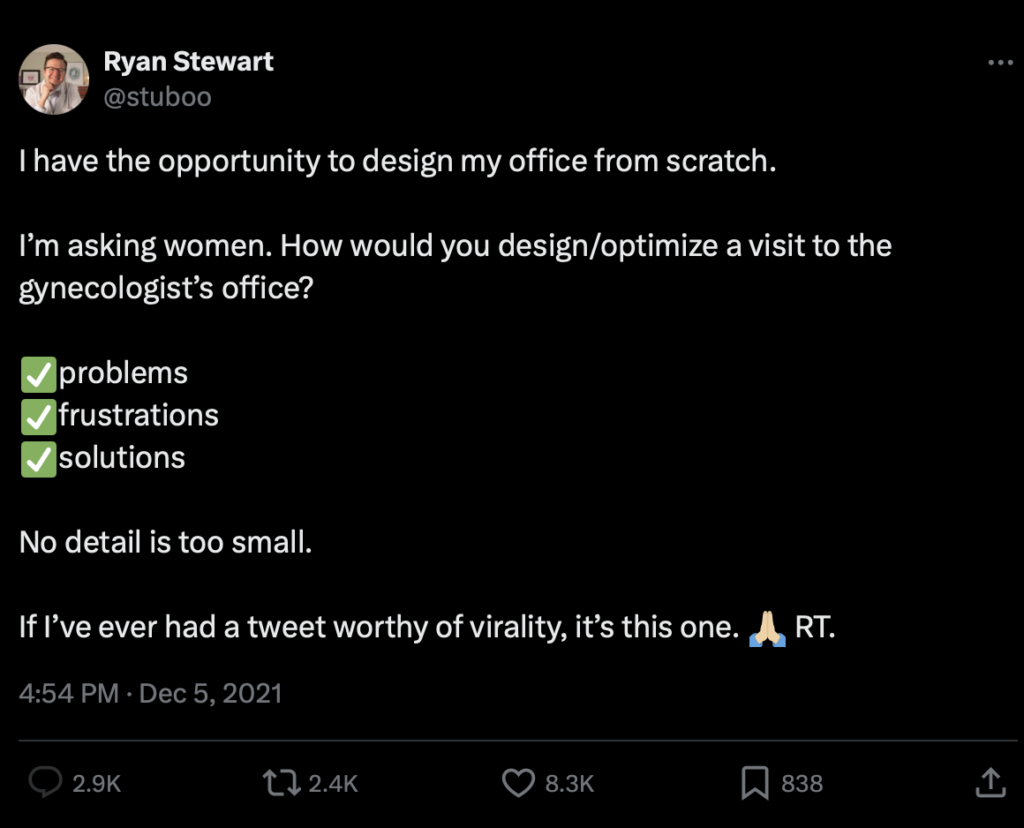The image size is (1024, 828).
Task: Click the green checkmark beside problems
Action: point(37,374)
